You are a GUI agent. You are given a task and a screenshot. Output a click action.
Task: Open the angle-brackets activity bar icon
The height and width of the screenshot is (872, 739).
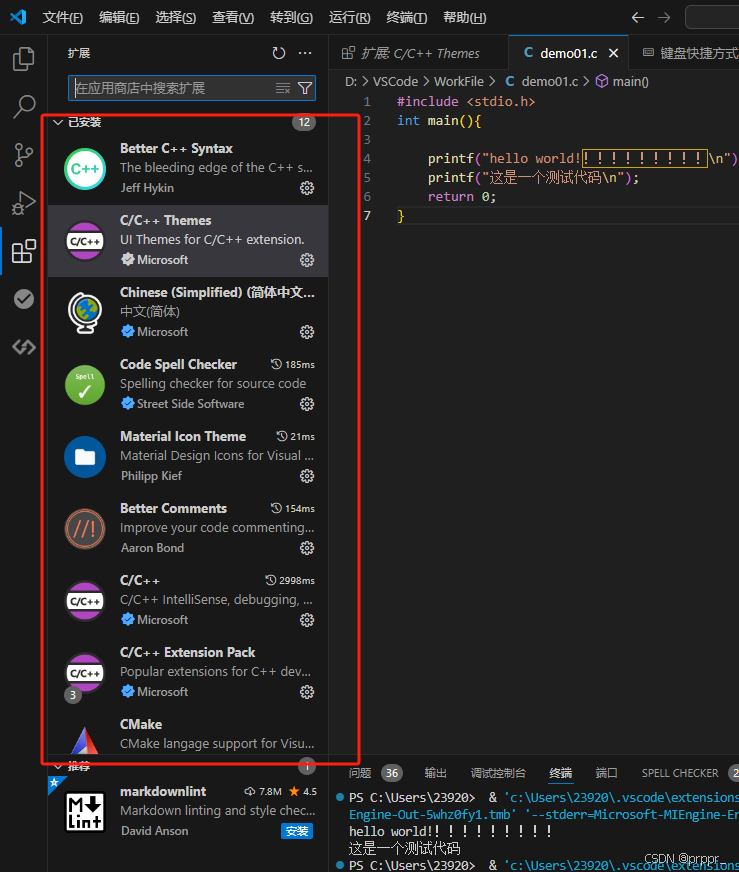[23, 347]
